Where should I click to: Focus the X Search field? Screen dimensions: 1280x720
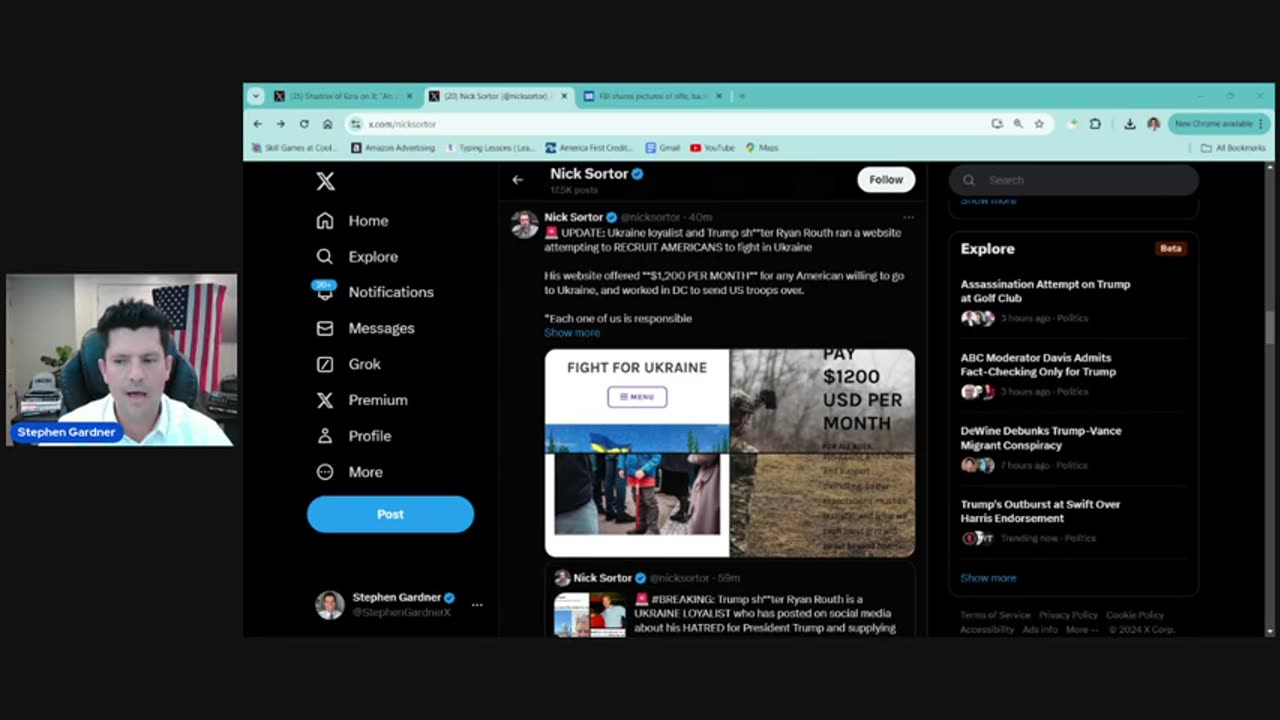coord(1073,180)
